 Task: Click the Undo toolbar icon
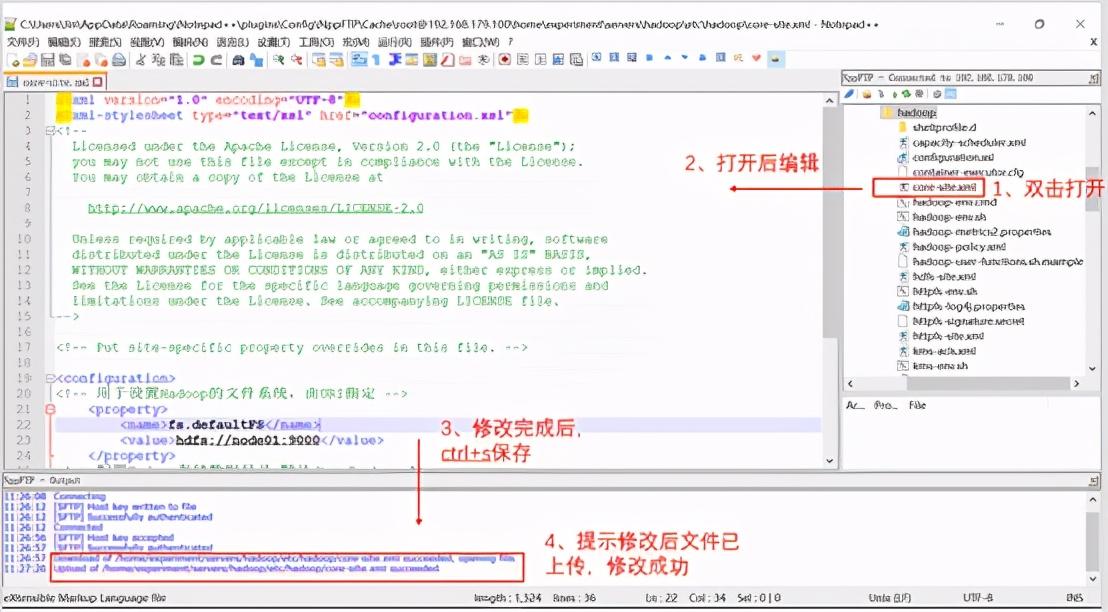196,60
